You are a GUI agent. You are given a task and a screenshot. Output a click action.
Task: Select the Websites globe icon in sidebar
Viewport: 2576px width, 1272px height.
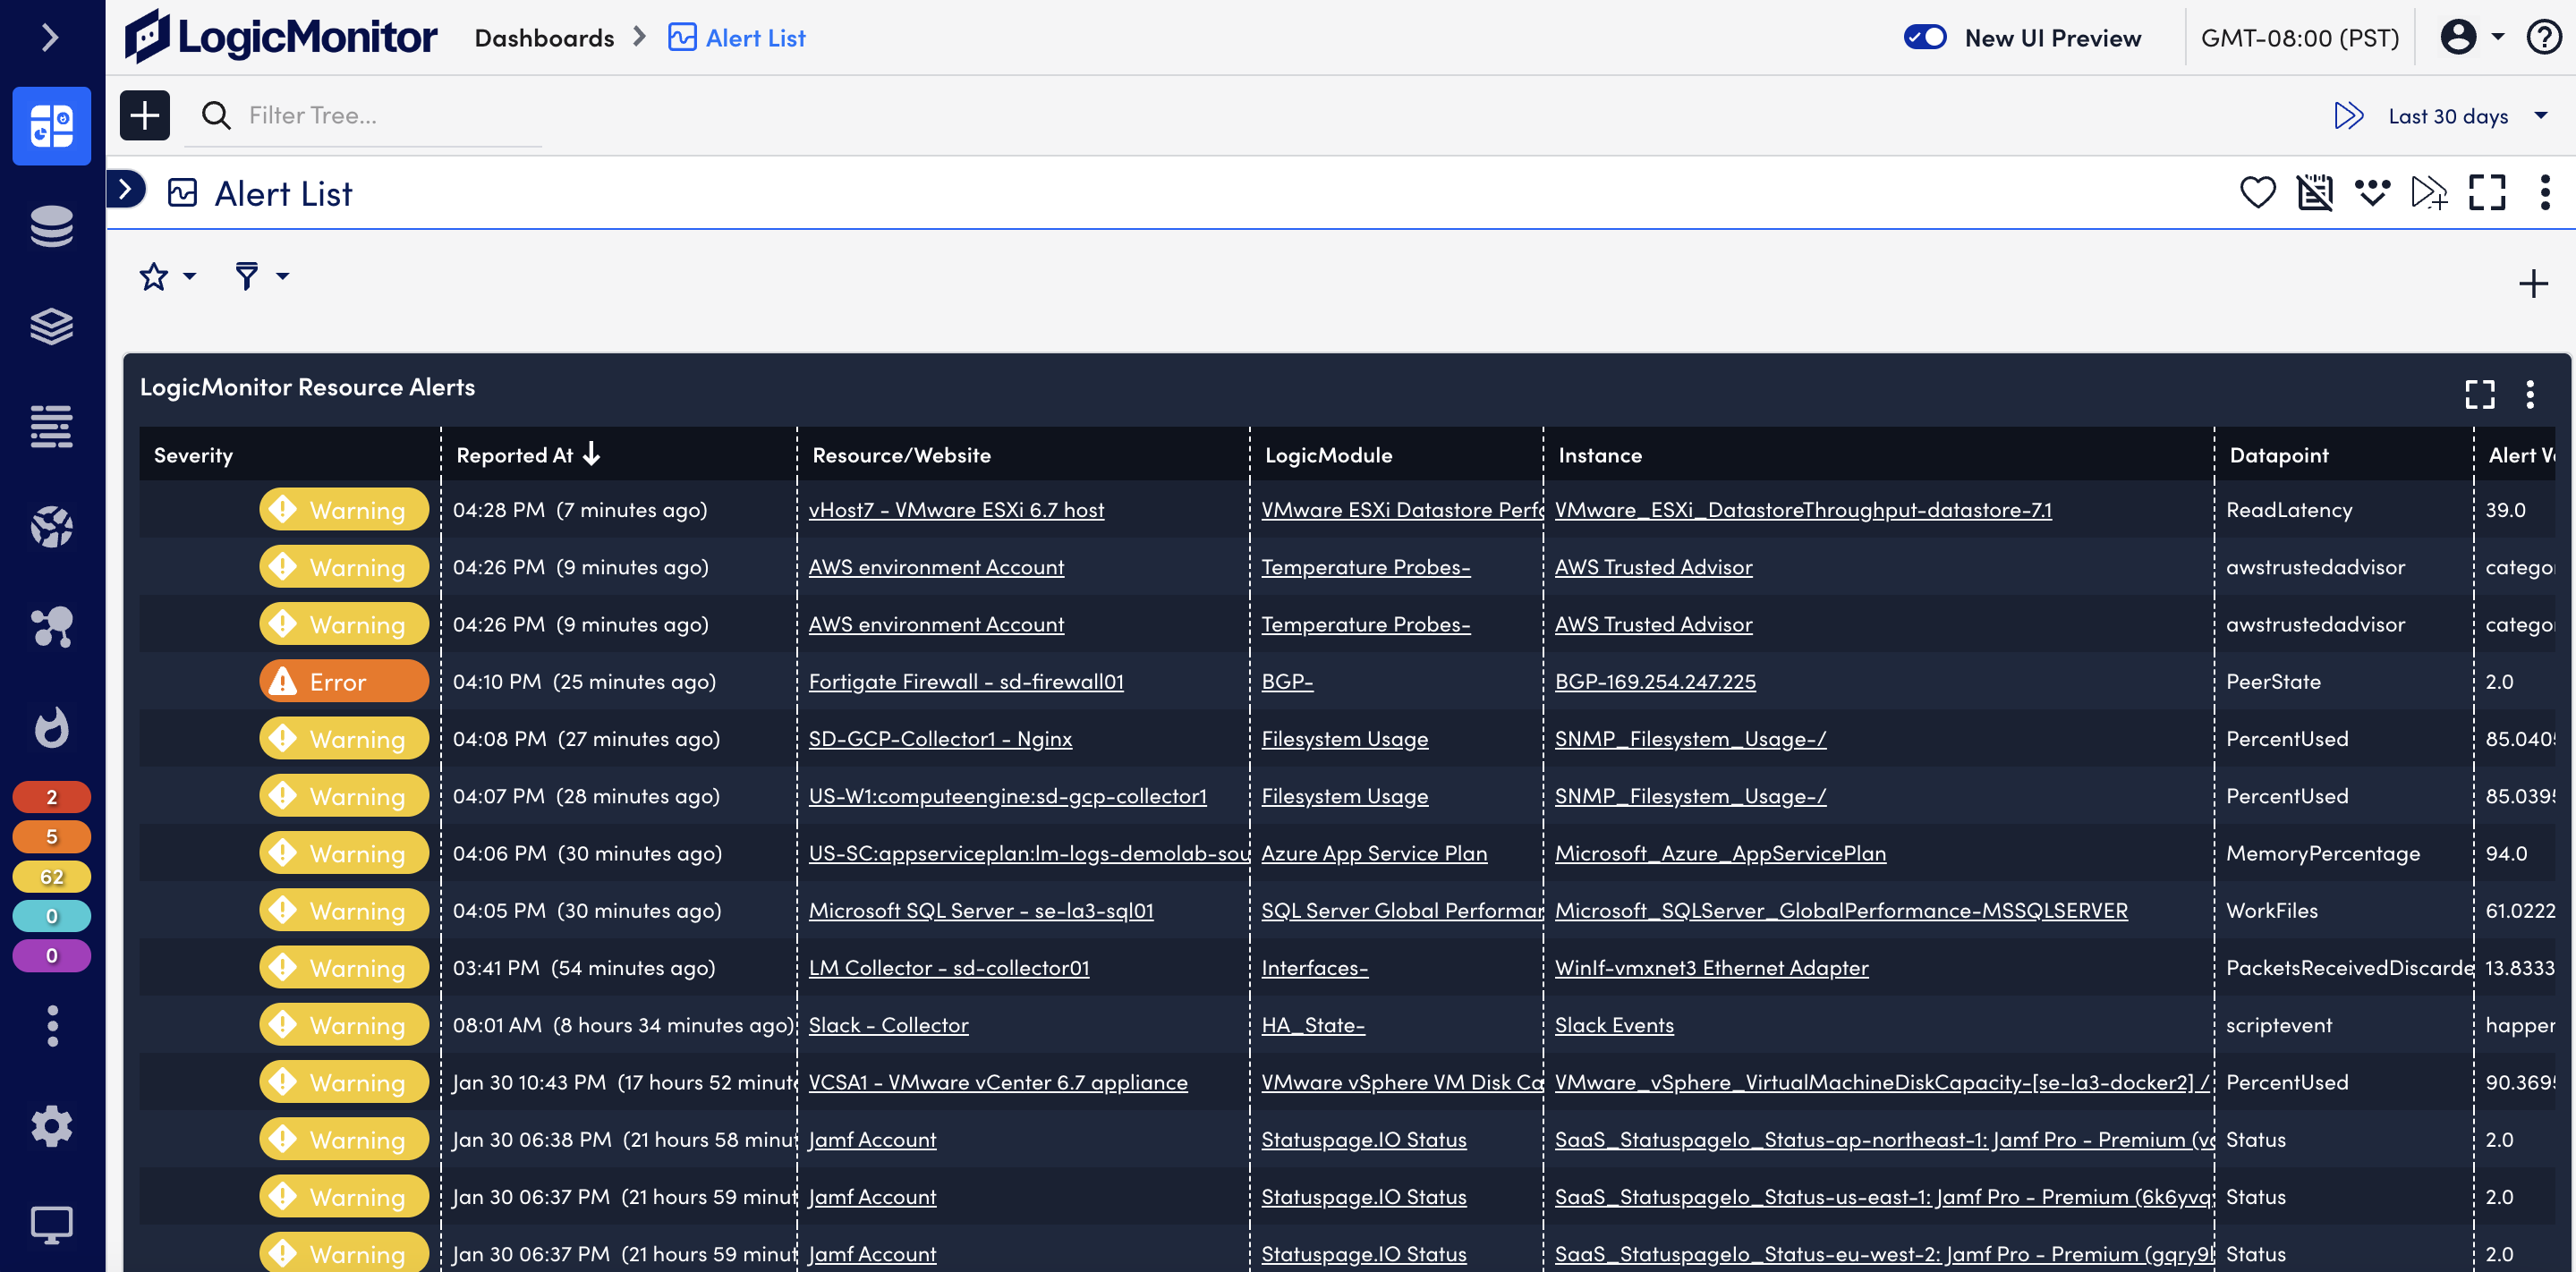click(x=51, y=526)
